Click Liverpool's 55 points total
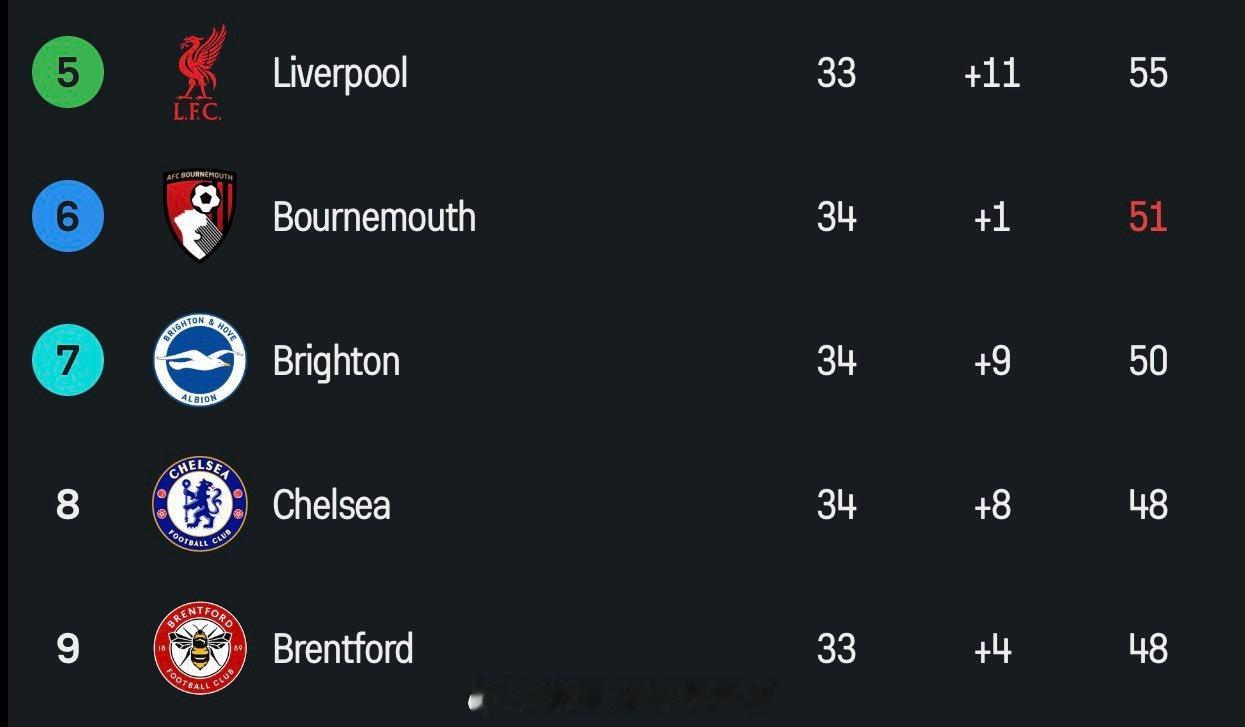The image size is (1245, 727). click(x=1148, y=73)
